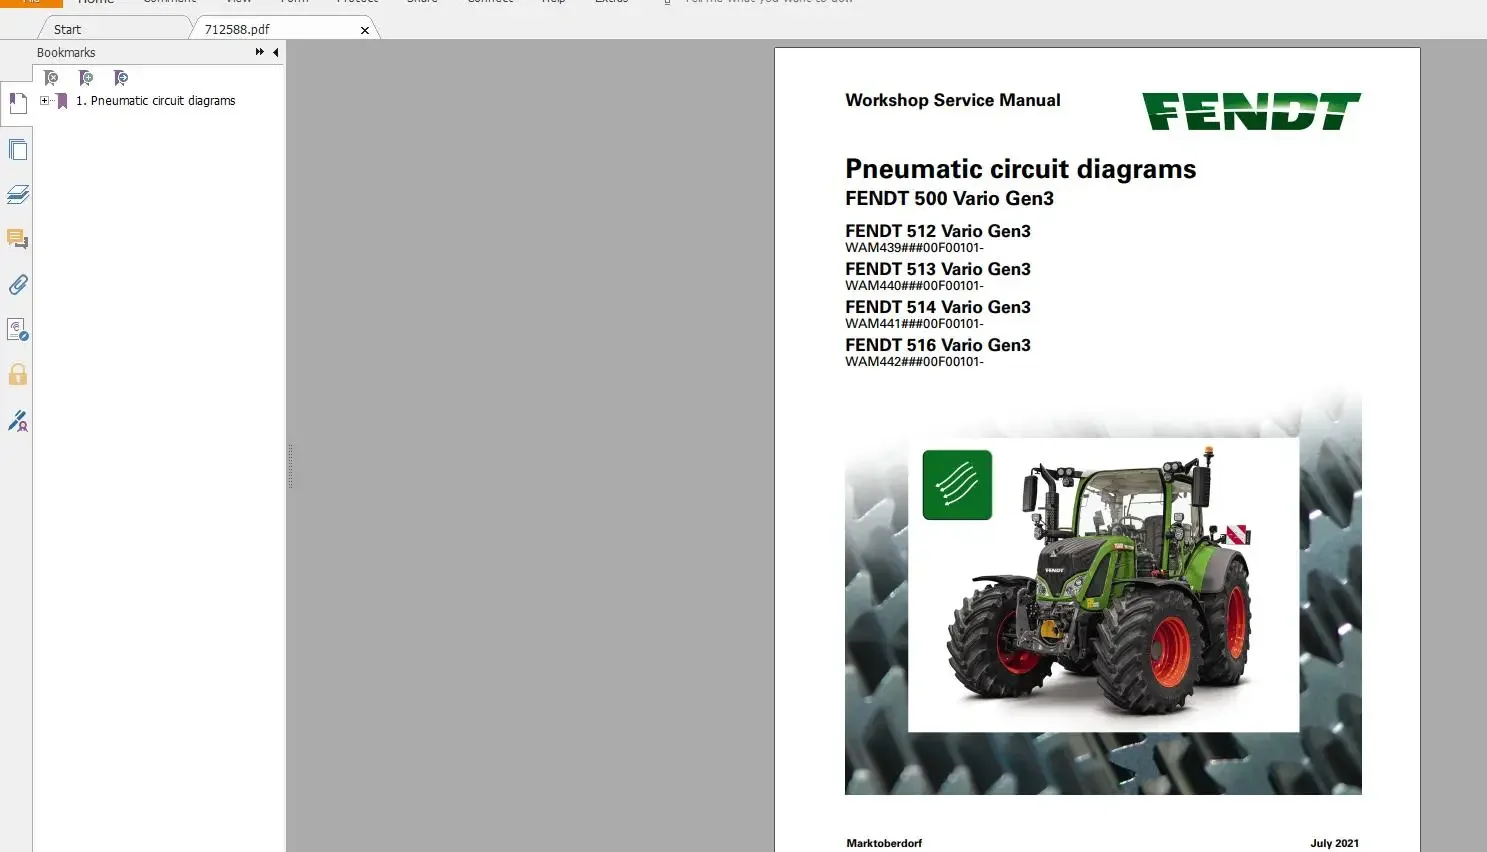
Task: Click the purple bookmark icon beside Pneumatic circuit diagrams
Action: click(62, 101)
